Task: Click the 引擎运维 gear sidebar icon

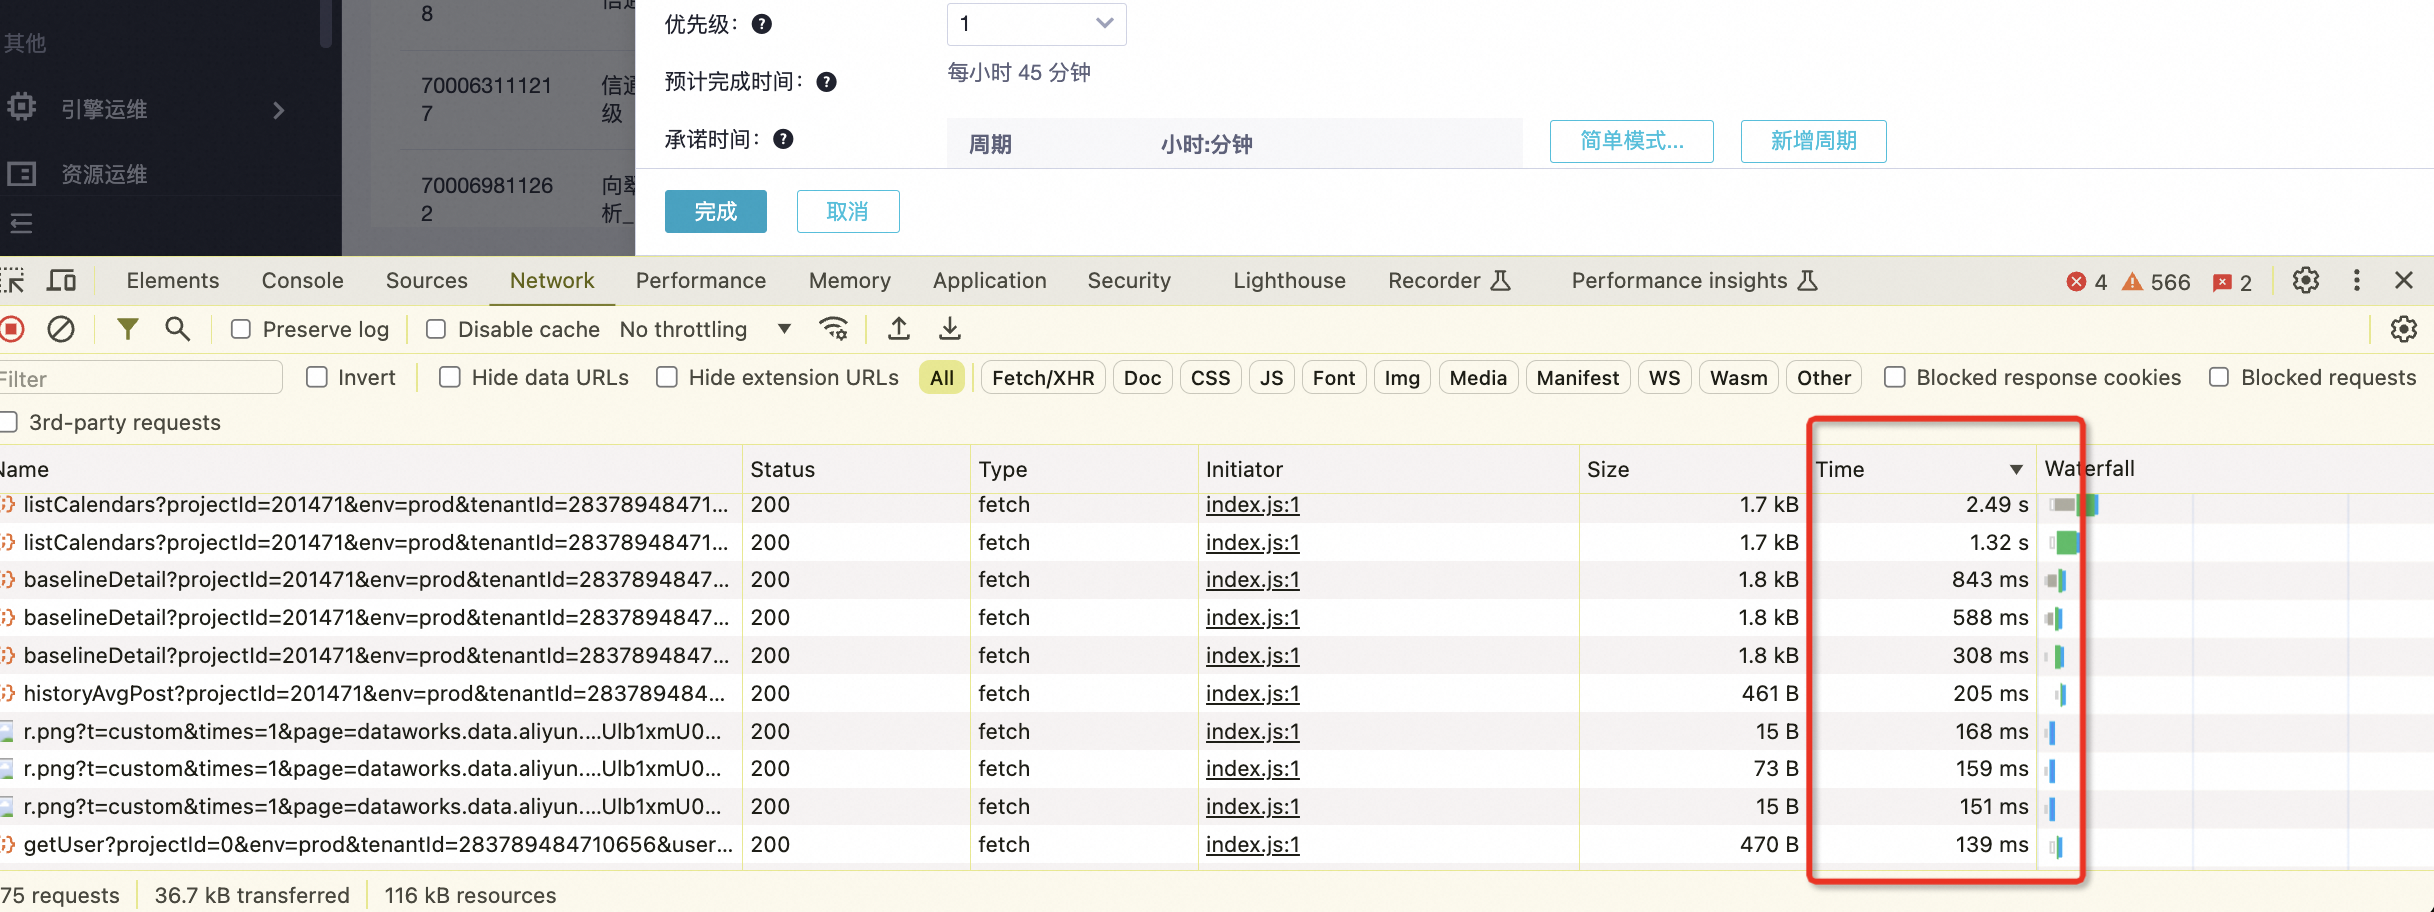Action: pos(21,107)
